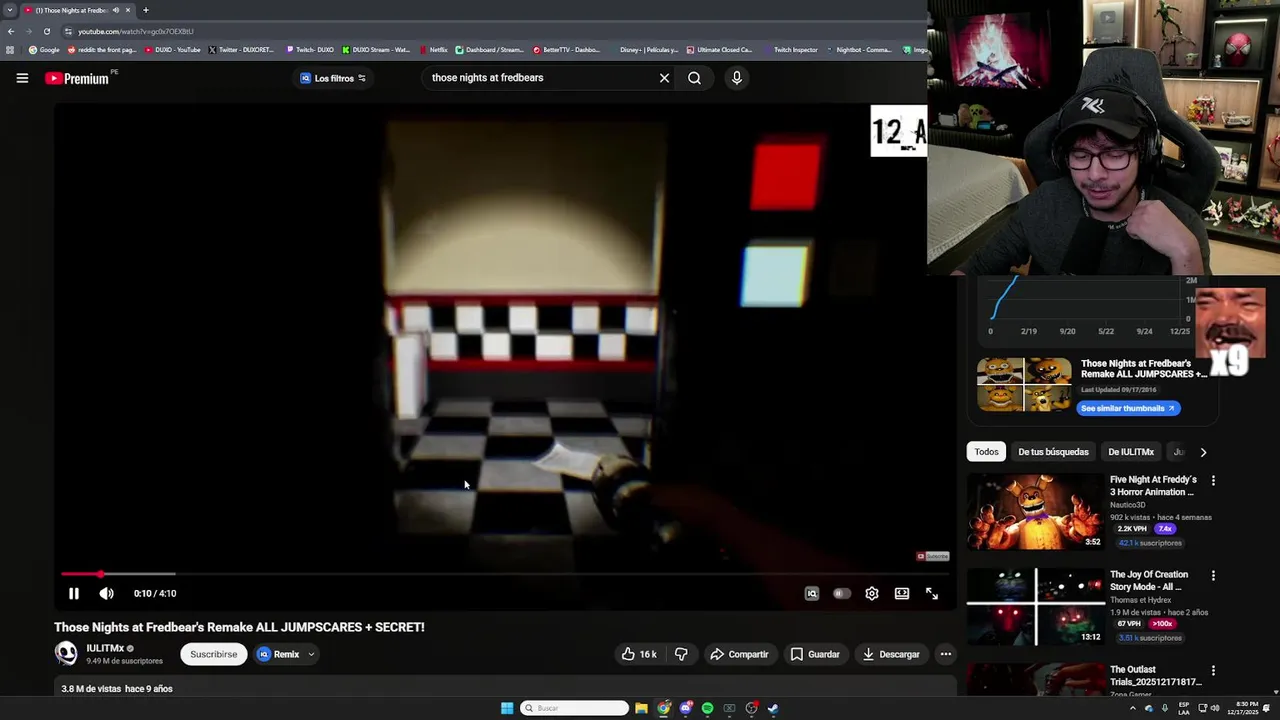
Task: Open Spotify from the taskbar
Action: pyautogui.click(x=707, y=708)
